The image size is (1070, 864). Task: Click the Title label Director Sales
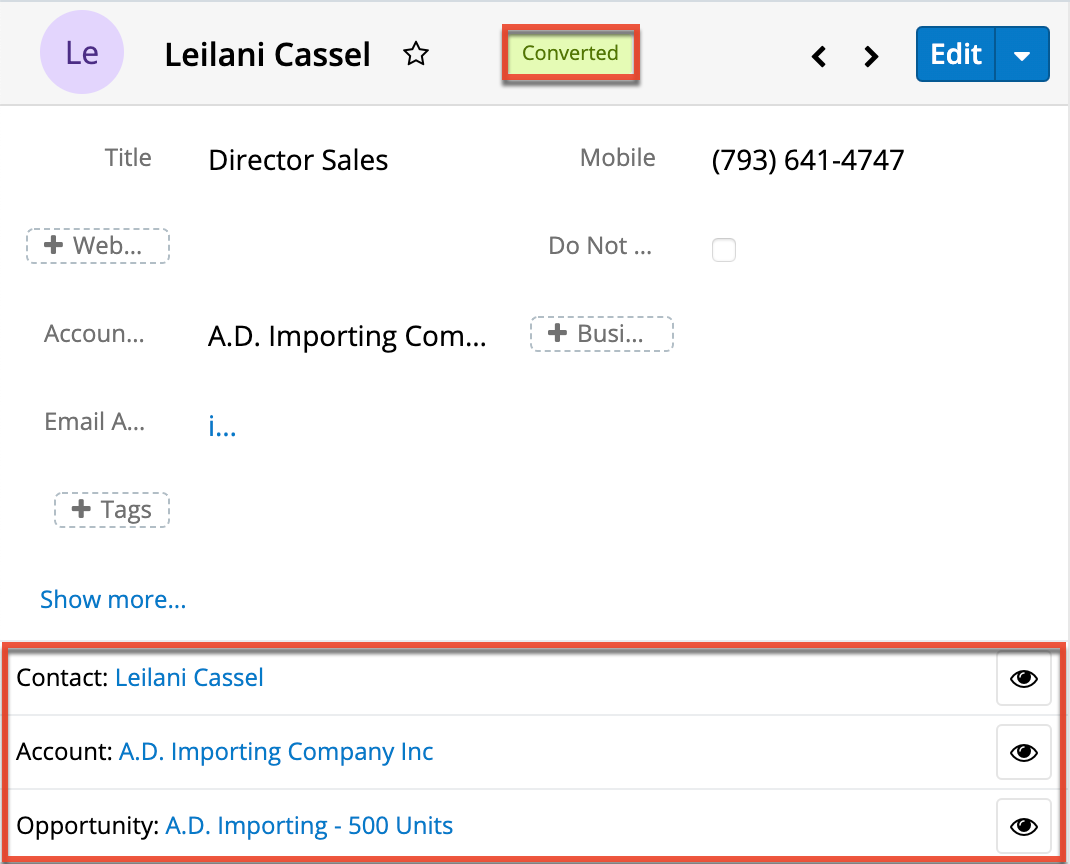(297, 160)
